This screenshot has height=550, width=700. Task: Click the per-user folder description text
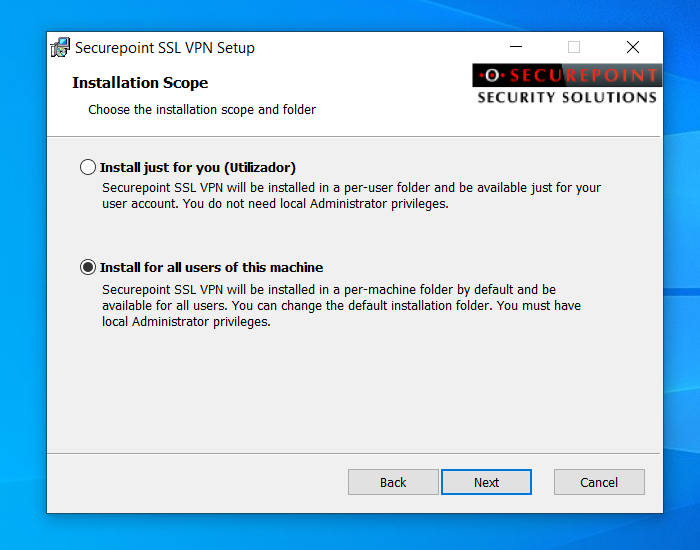coord(351,196)
